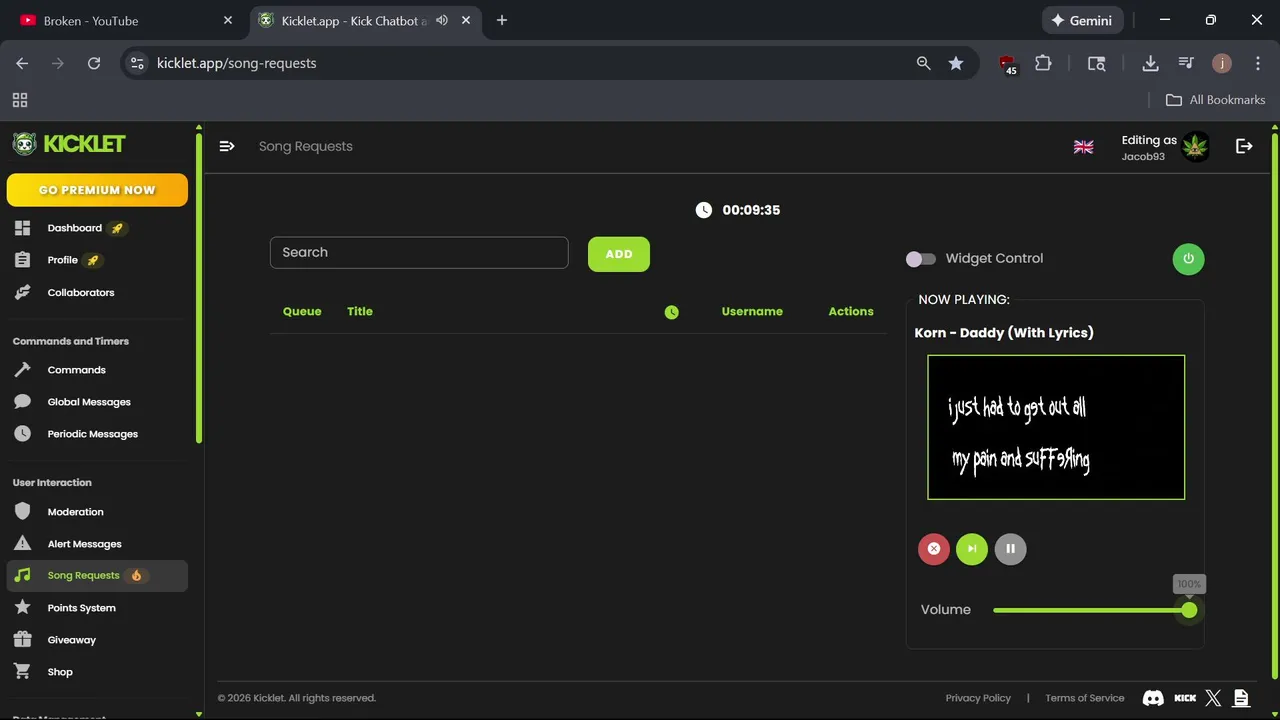Click the Volume slider handle
Screen dimensions: 1280x720
(x=1189, y=610)
